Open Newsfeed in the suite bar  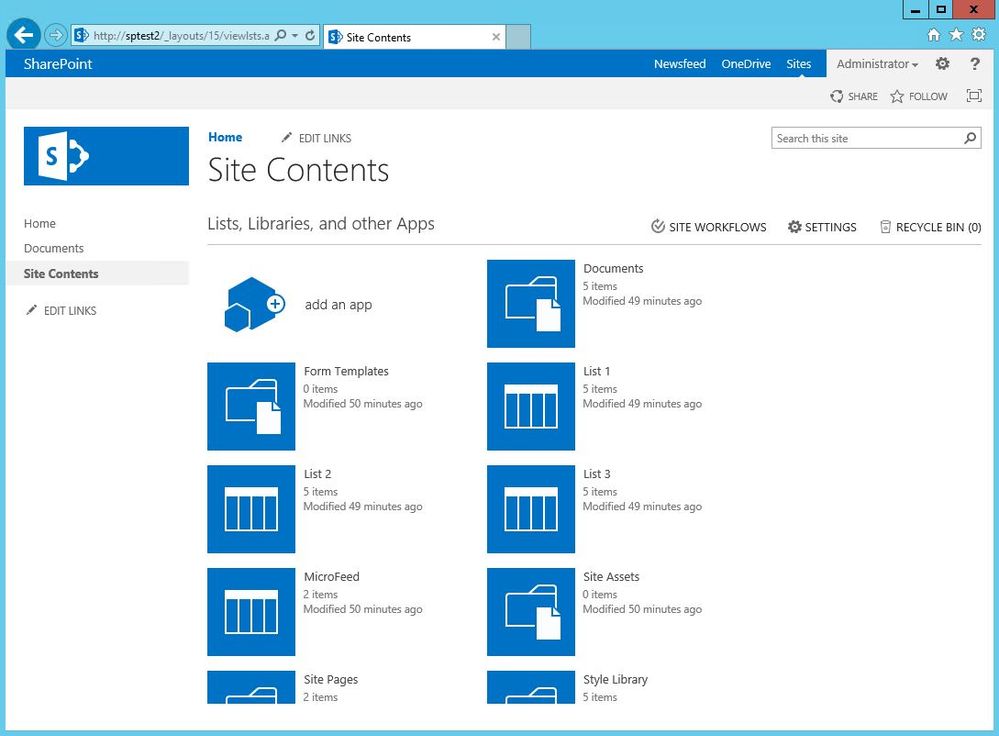(x=680, y=64)
